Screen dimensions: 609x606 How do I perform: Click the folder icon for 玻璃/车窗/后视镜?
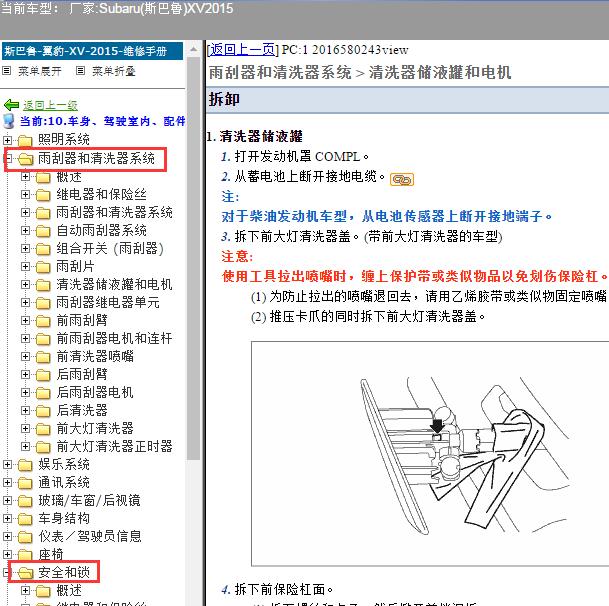click(25, 501)
